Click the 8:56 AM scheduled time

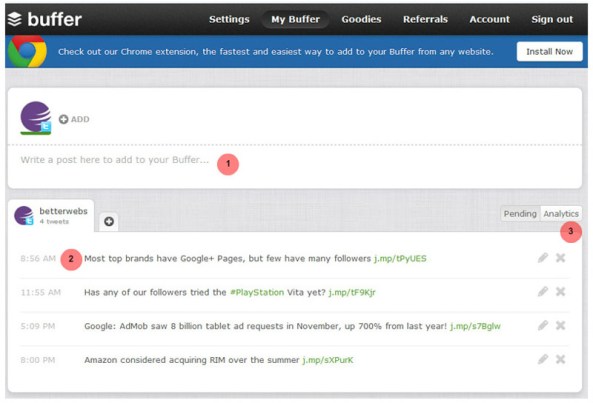click(x=38, y=259)
